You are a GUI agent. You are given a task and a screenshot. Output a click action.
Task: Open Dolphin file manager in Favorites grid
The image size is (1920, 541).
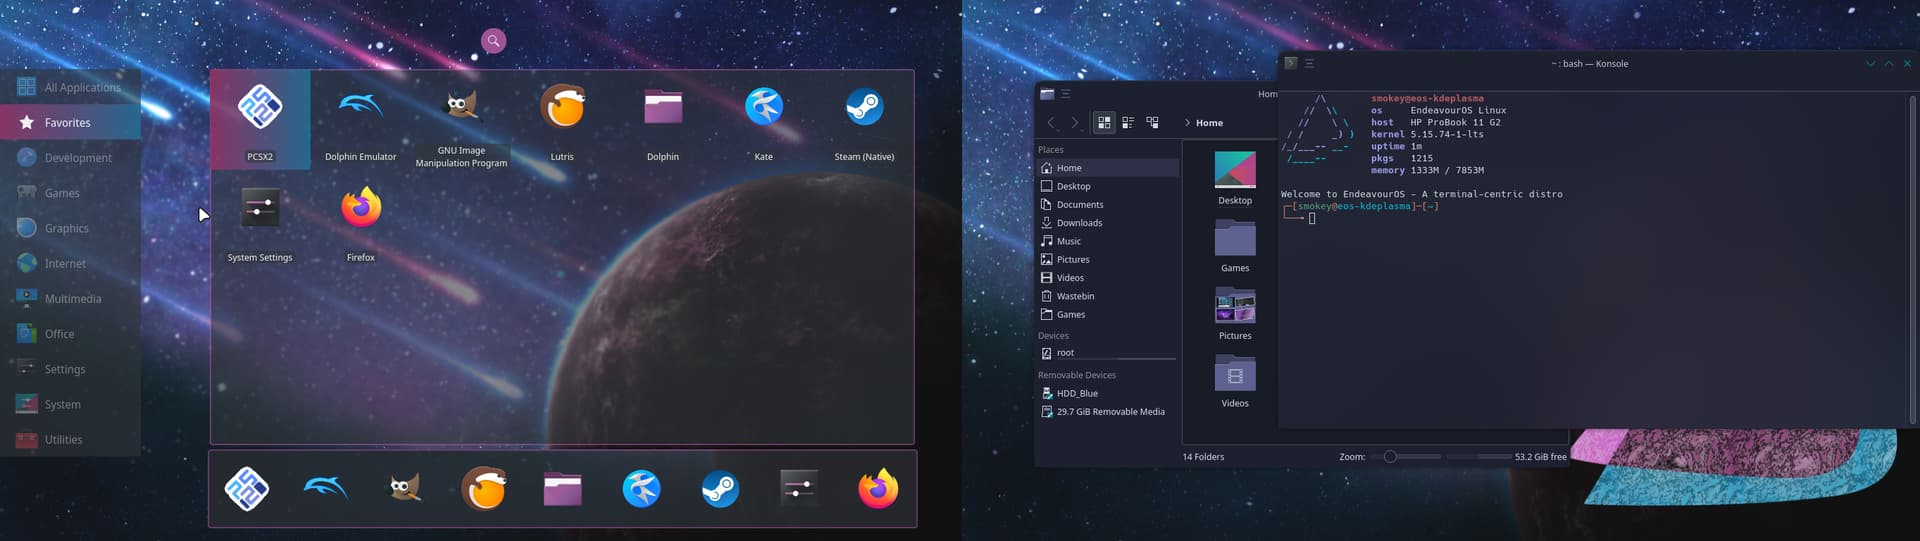coord(663,119)
